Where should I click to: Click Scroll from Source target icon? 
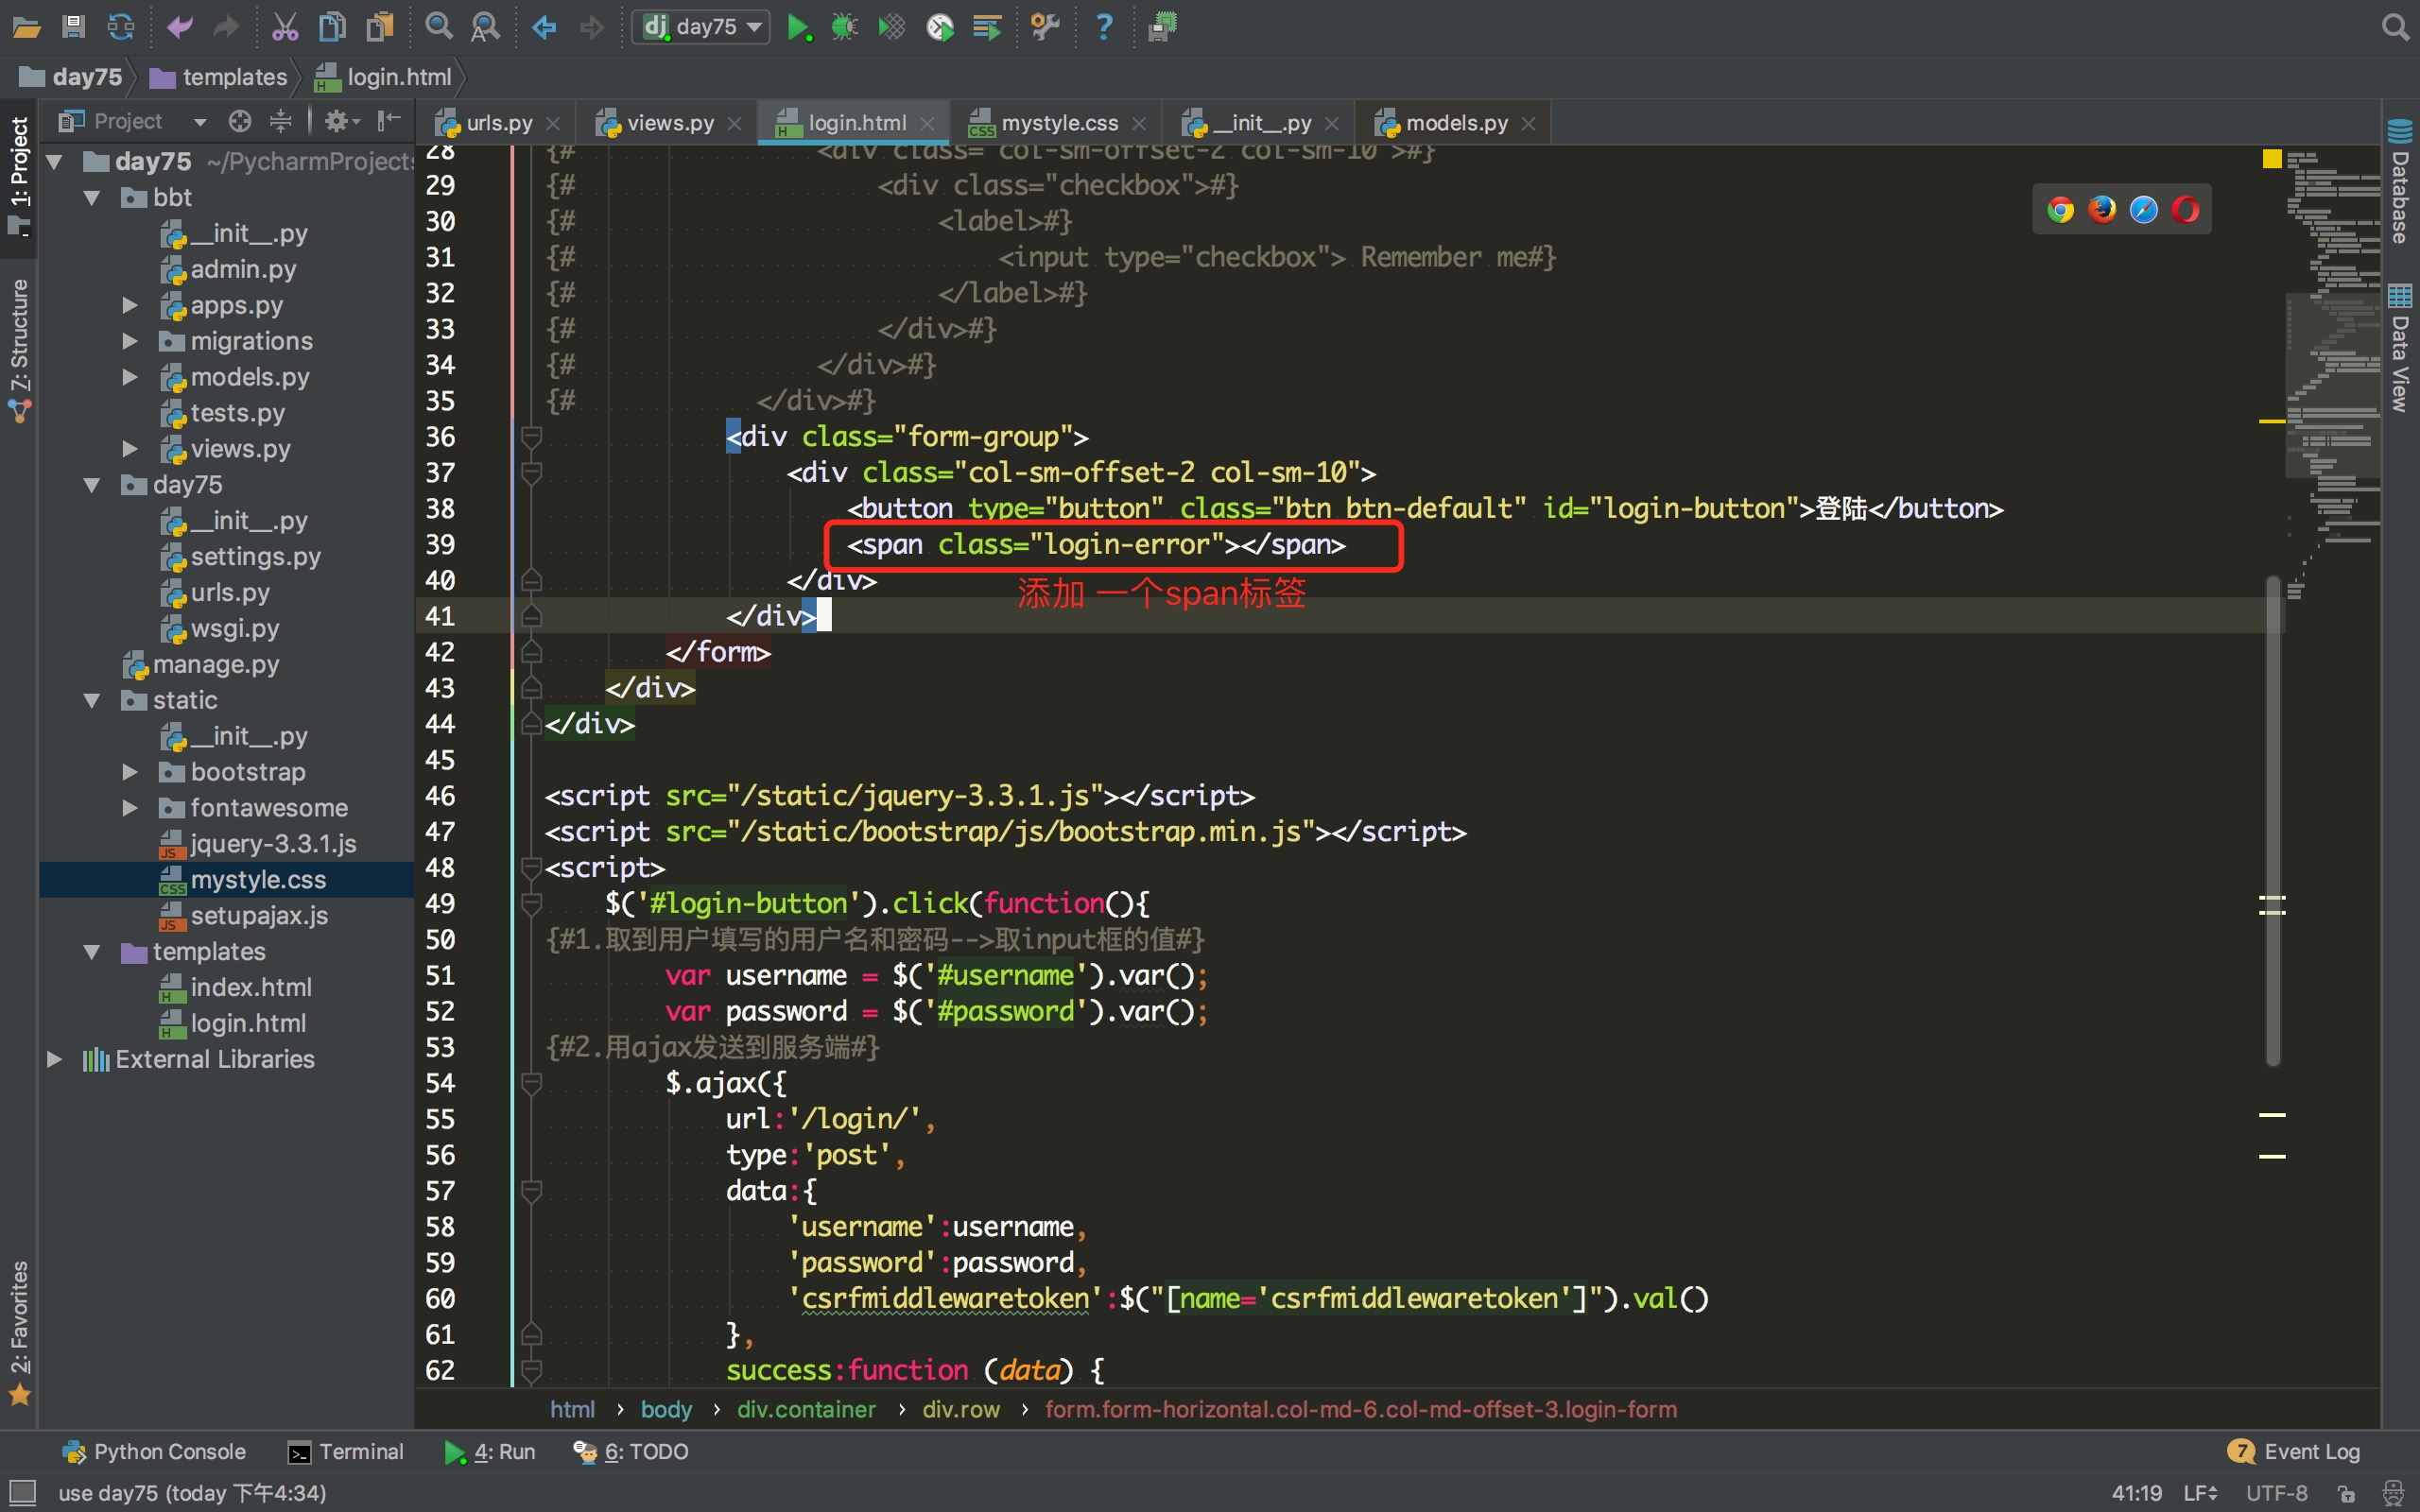240,121
